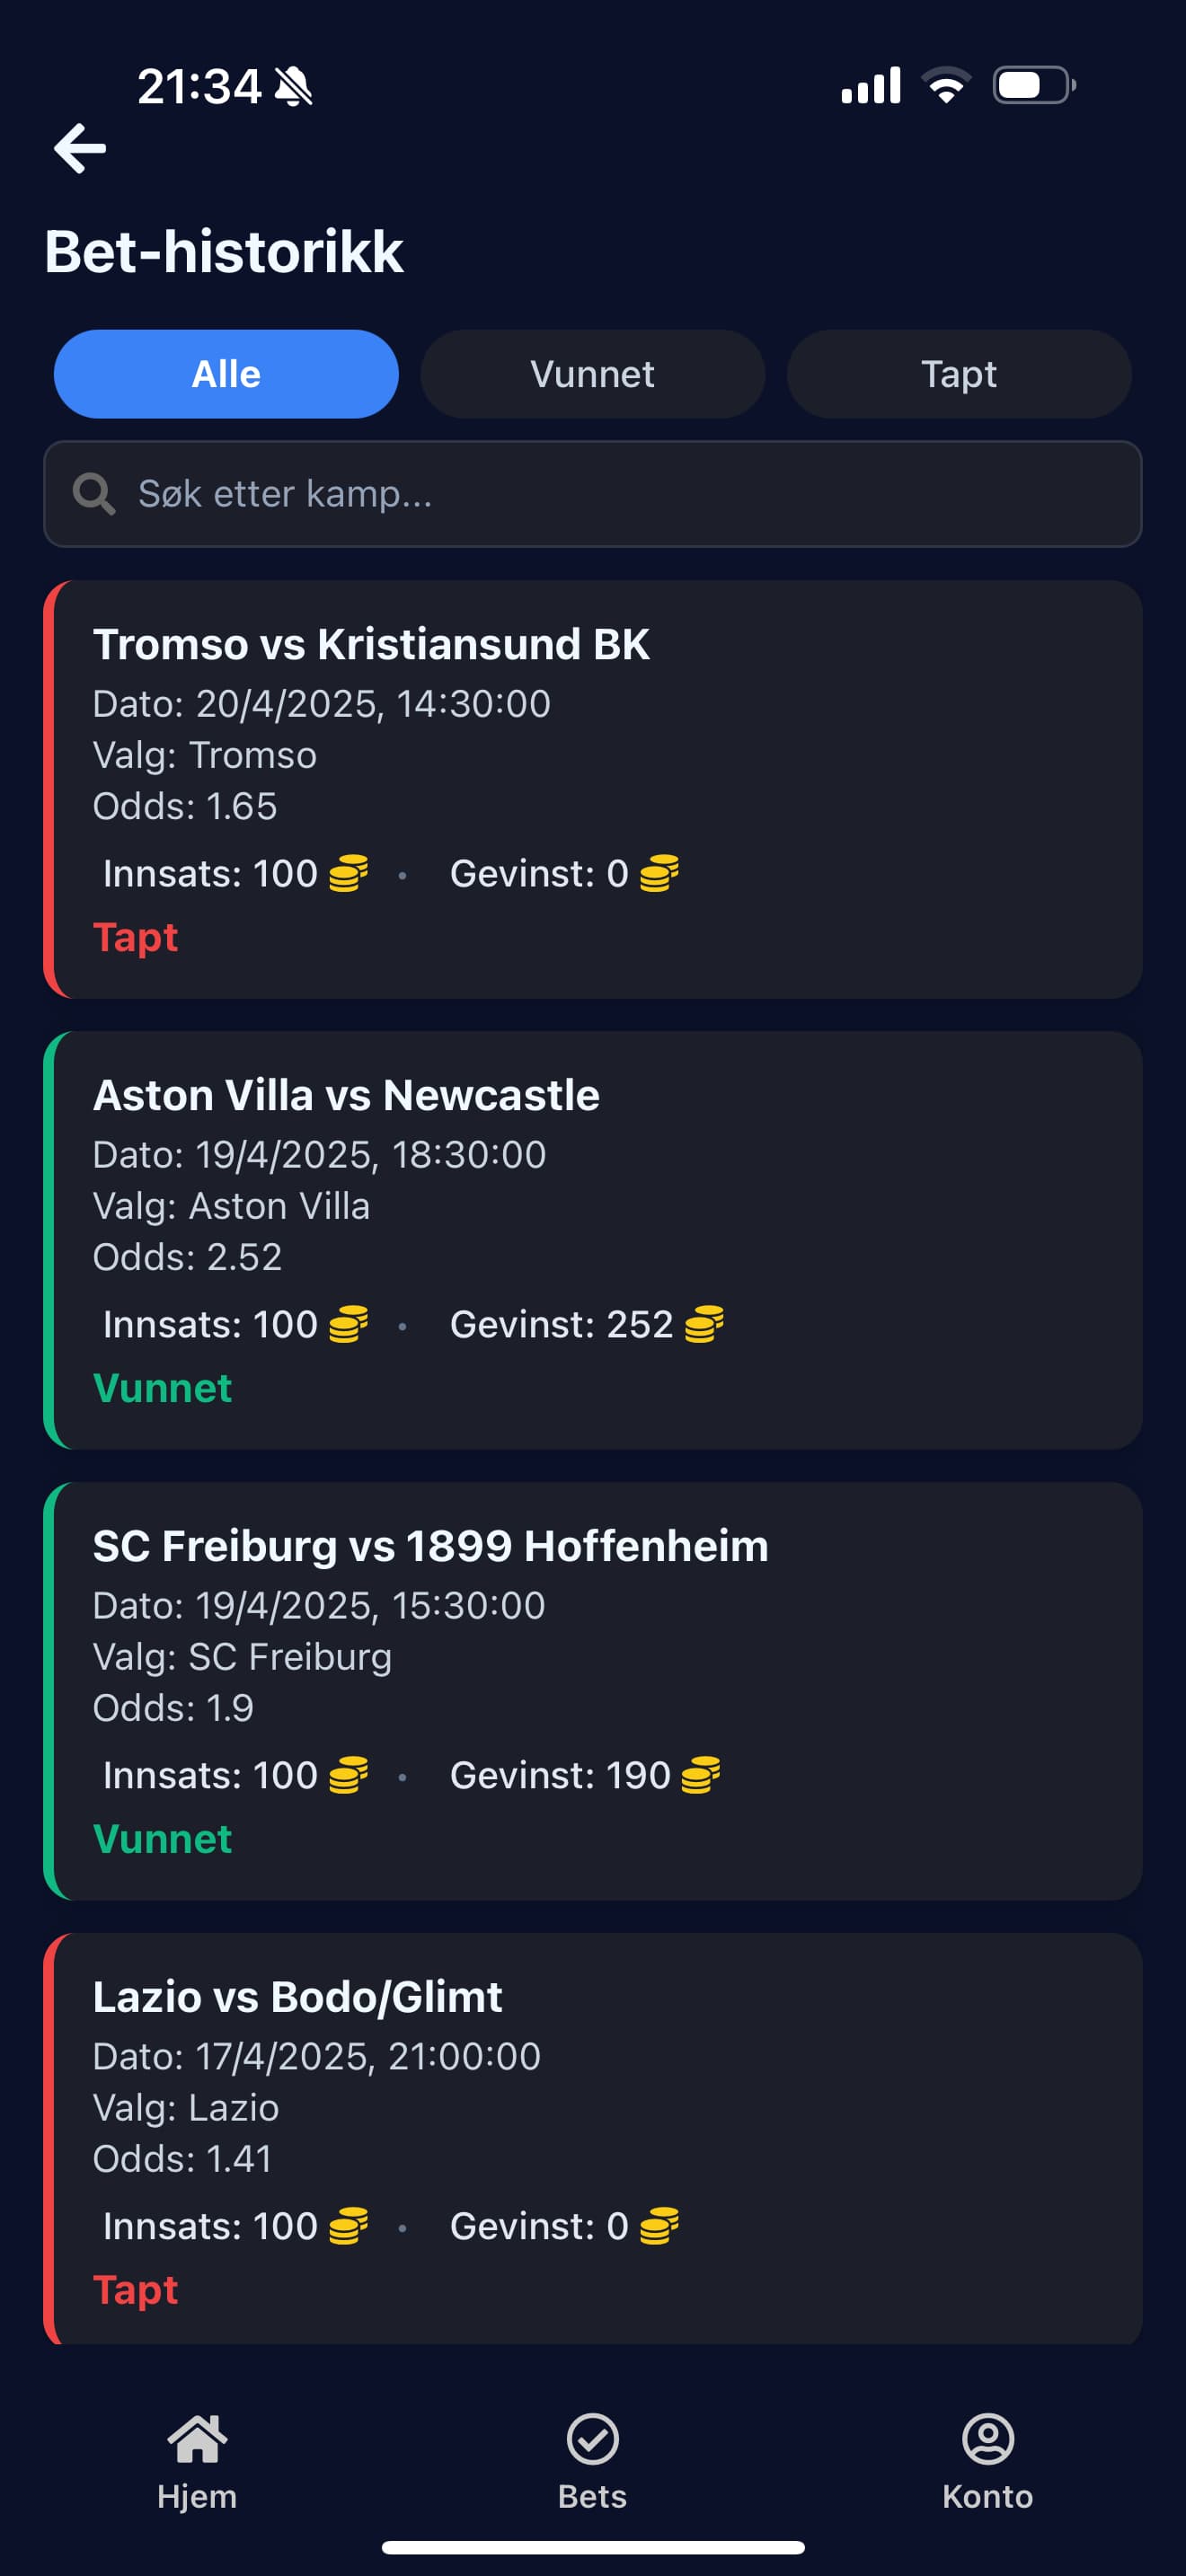Viewport: 1186px width, 2576px height.
Task: Open Tromso vs Kristiansund BK bet
Action: tap(593, 789)
